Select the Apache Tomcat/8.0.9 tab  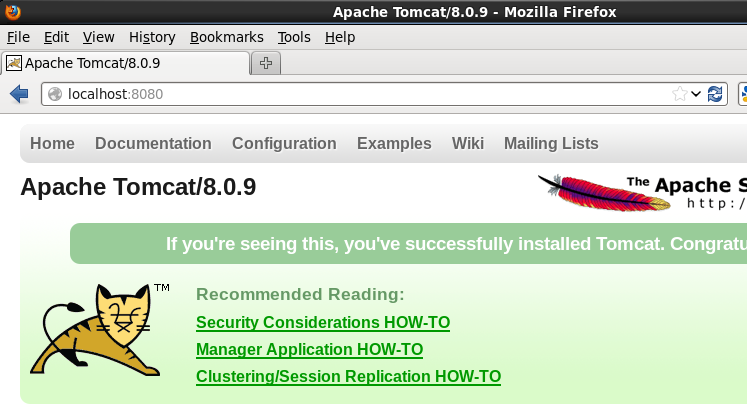[x=126, y=63]
